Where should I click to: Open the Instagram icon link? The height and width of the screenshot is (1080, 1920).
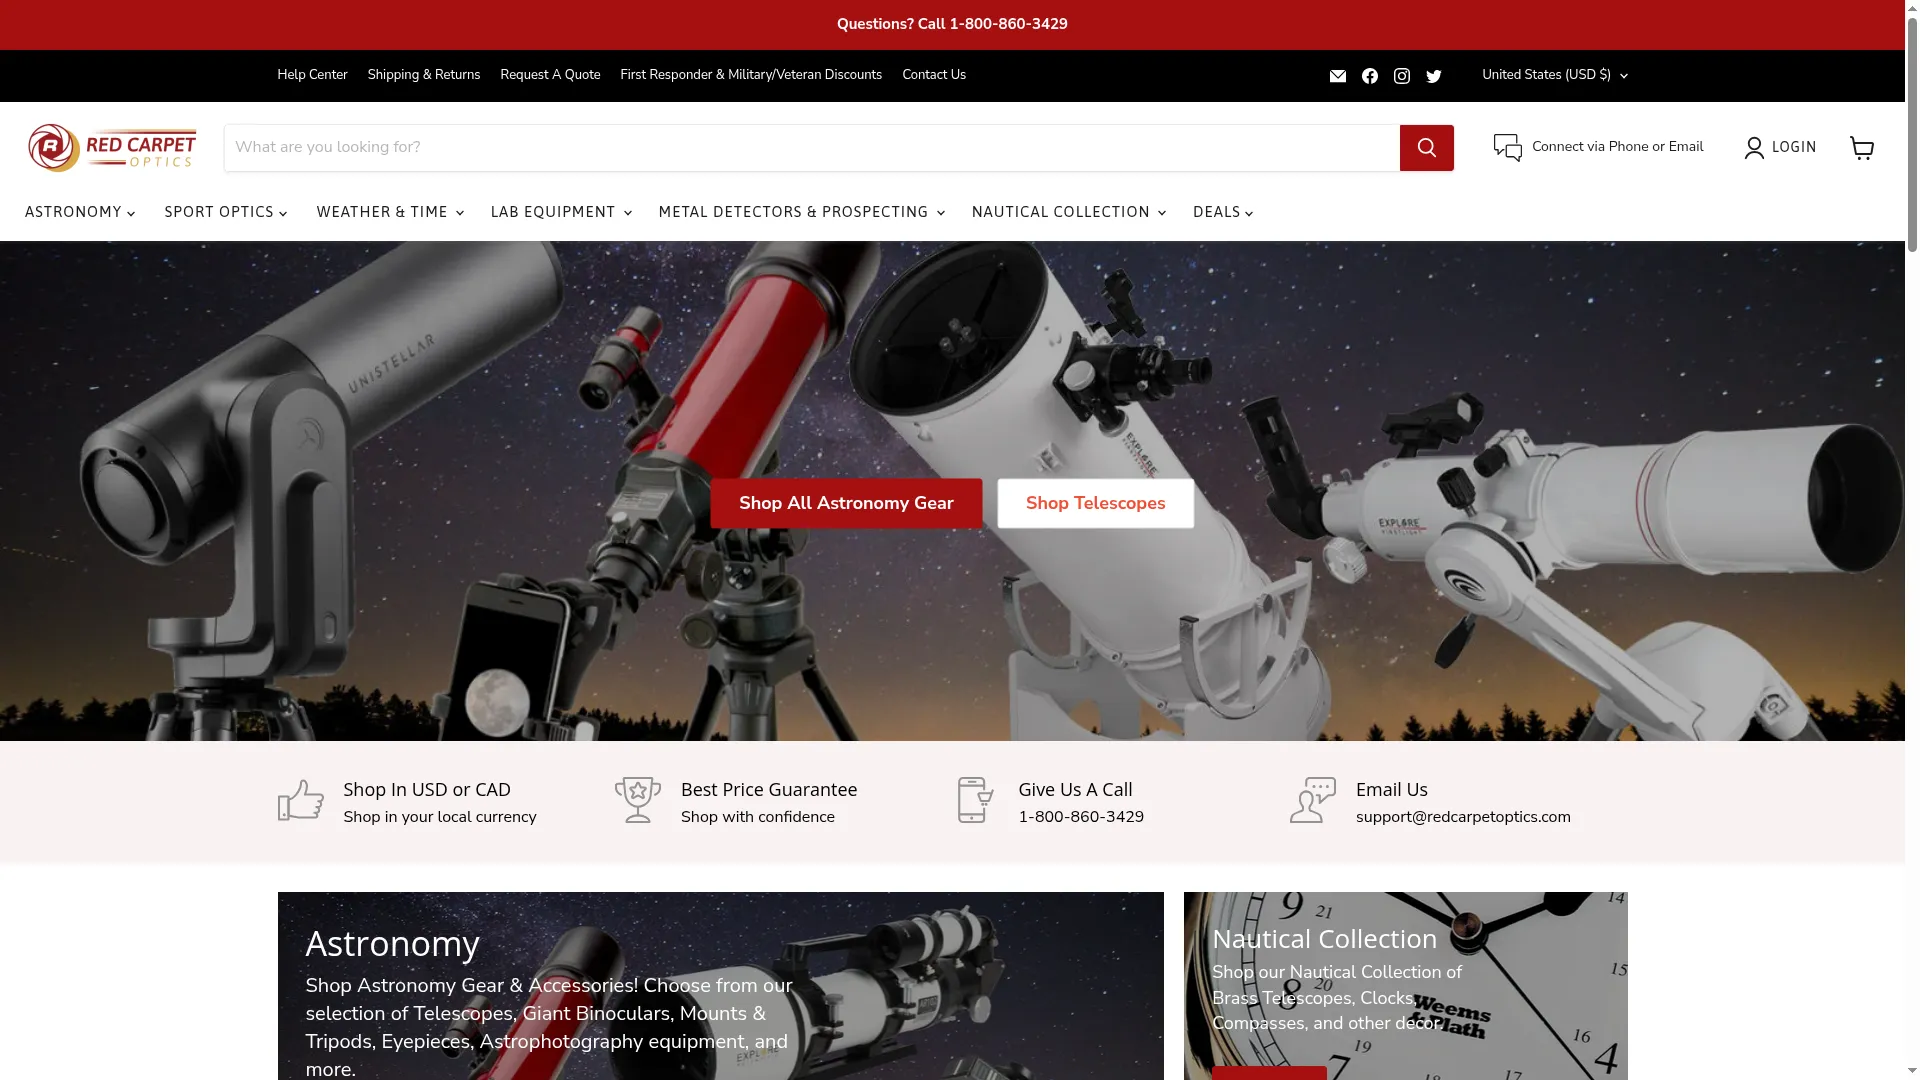[1402, 76]
